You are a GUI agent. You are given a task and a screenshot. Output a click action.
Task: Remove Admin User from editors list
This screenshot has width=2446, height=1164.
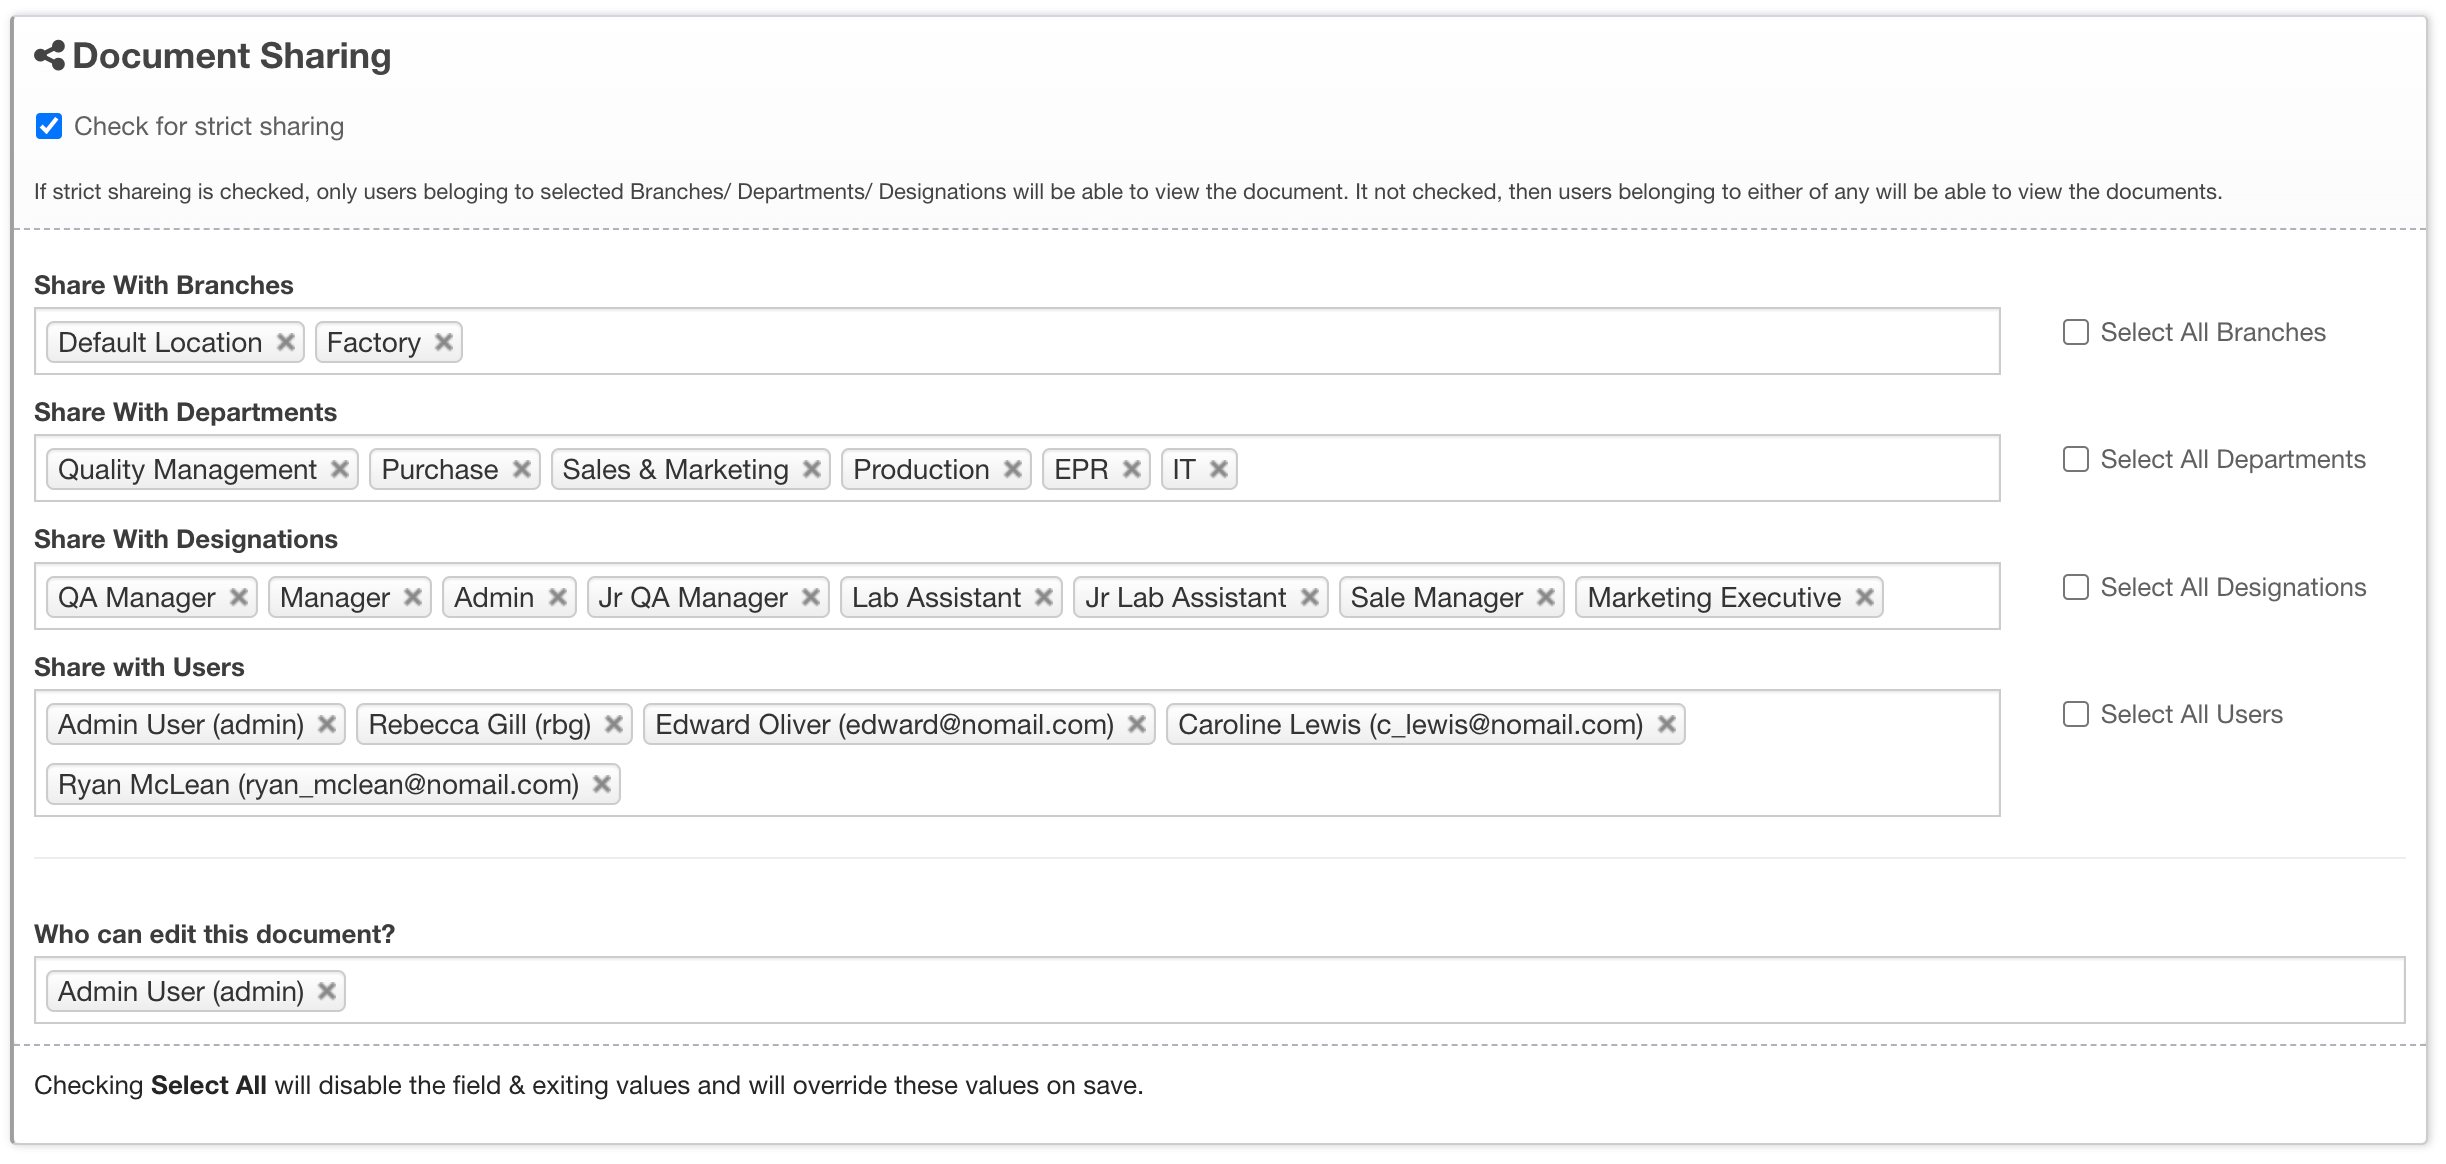click(327, 991)
